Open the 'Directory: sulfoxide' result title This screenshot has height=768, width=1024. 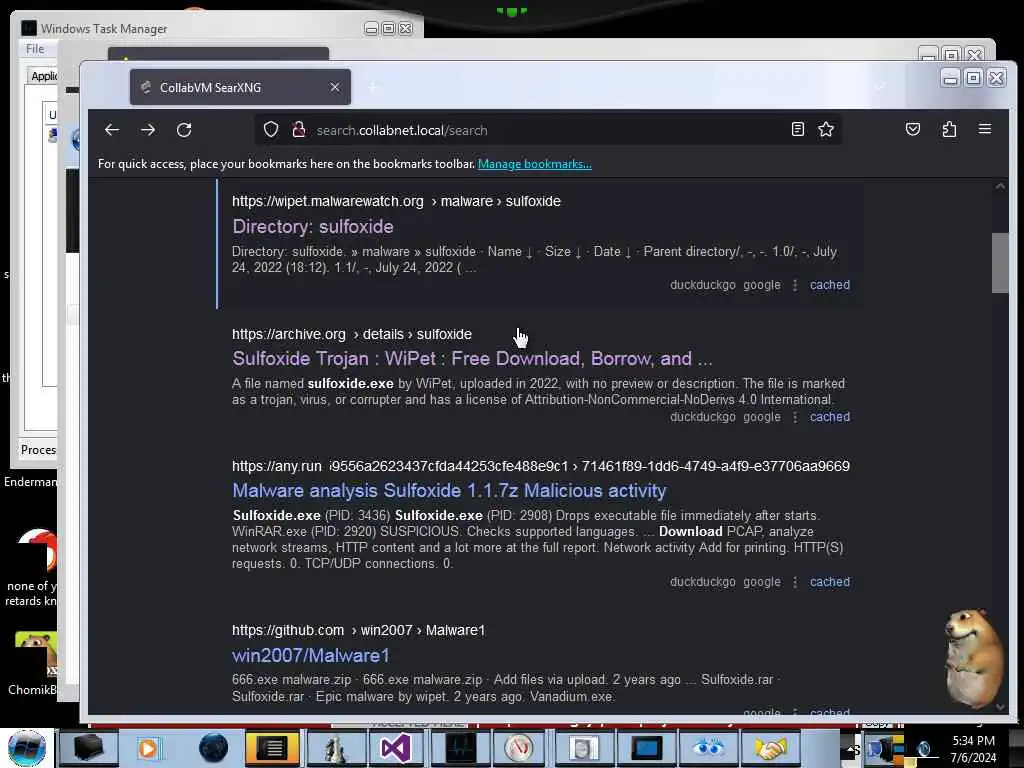point(313,227)
